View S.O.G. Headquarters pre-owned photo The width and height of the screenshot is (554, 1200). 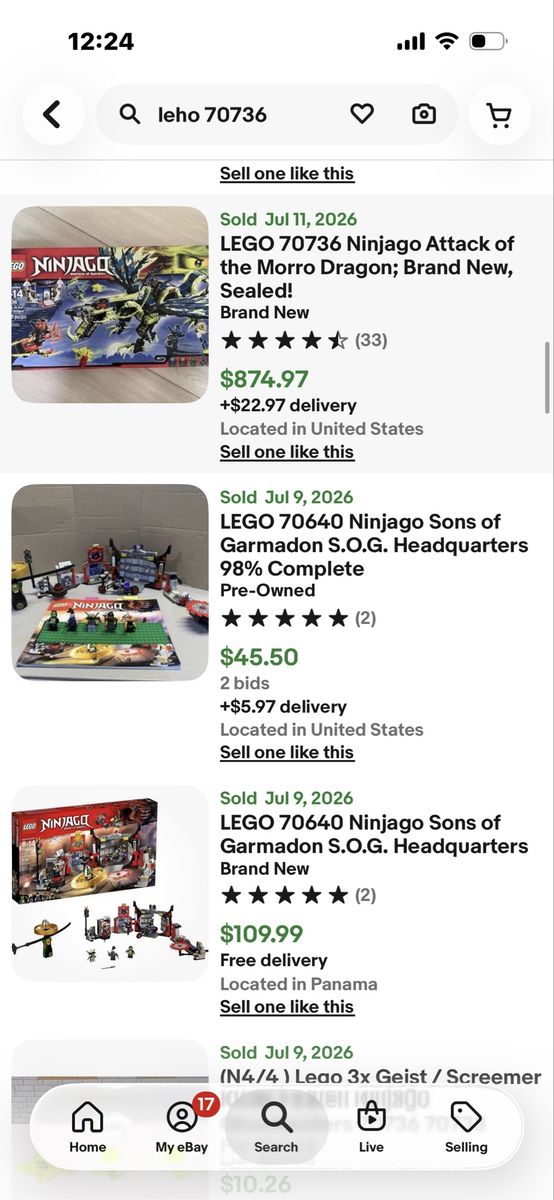(x=110, y=583)
